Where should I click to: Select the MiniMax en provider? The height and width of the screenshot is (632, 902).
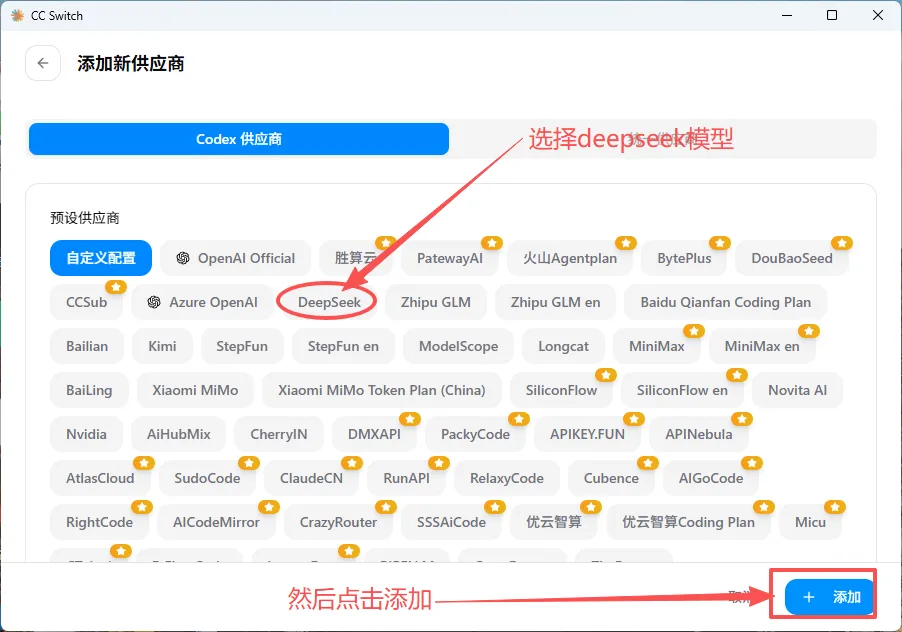(x=762, y=346)
